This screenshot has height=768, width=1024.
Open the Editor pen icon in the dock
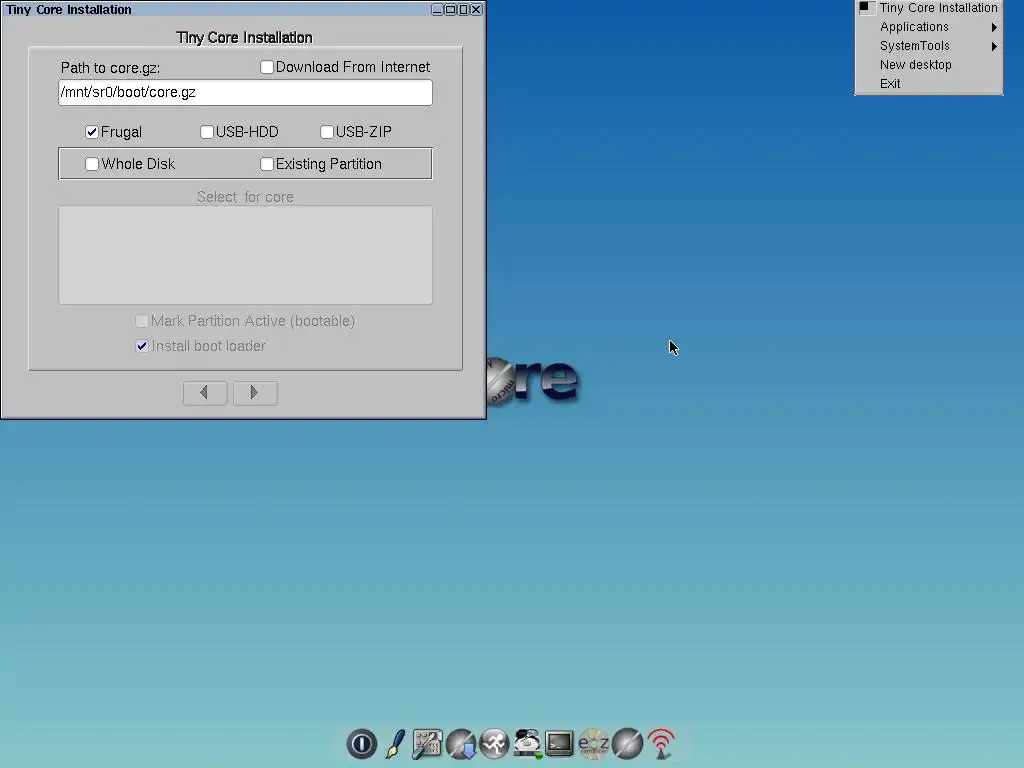click(394, 744)
